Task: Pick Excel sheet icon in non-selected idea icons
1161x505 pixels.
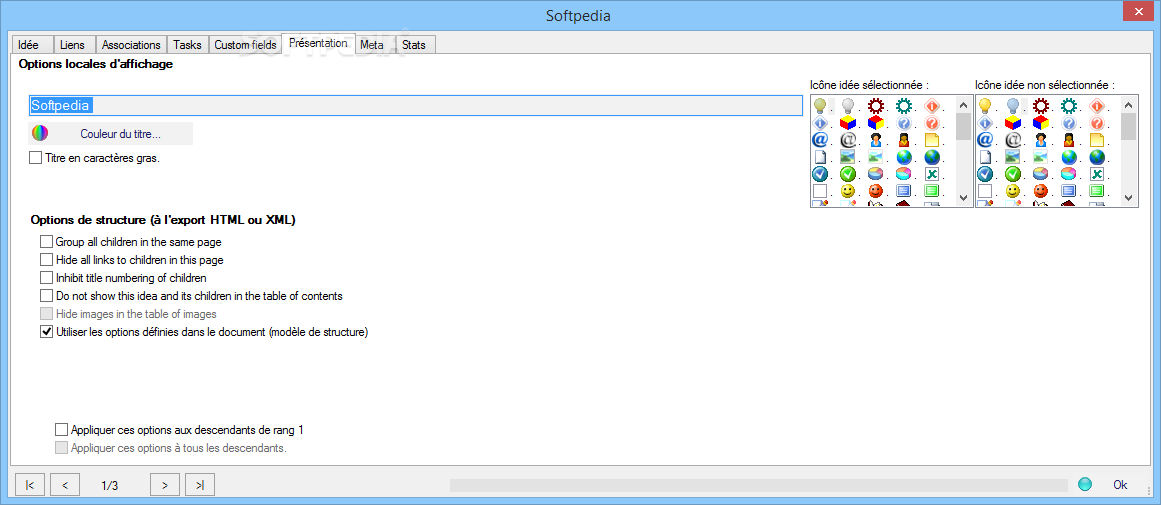Action: [1097, 175]
